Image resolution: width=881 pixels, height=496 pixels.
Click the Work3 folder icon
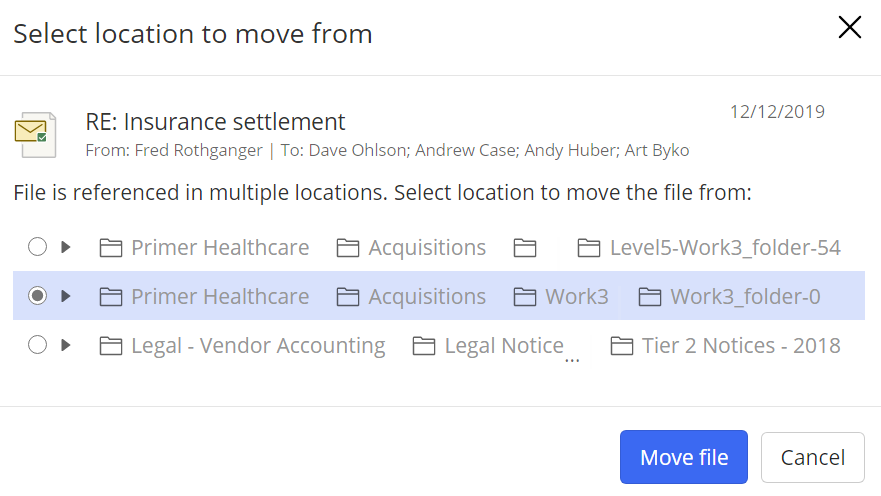tap(525, 297)
